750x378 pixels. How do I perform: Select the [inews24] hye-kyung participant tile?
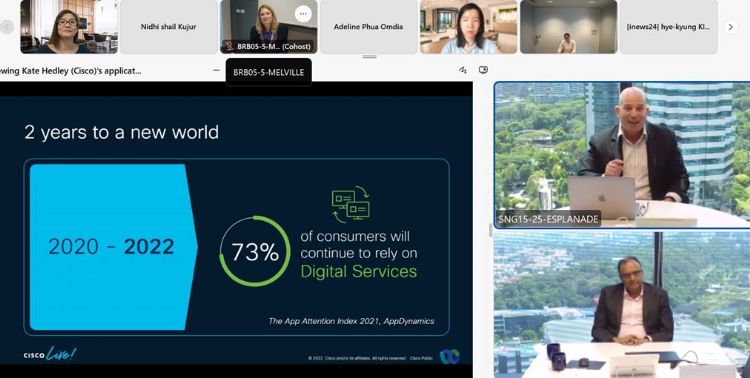pos(668,27)
